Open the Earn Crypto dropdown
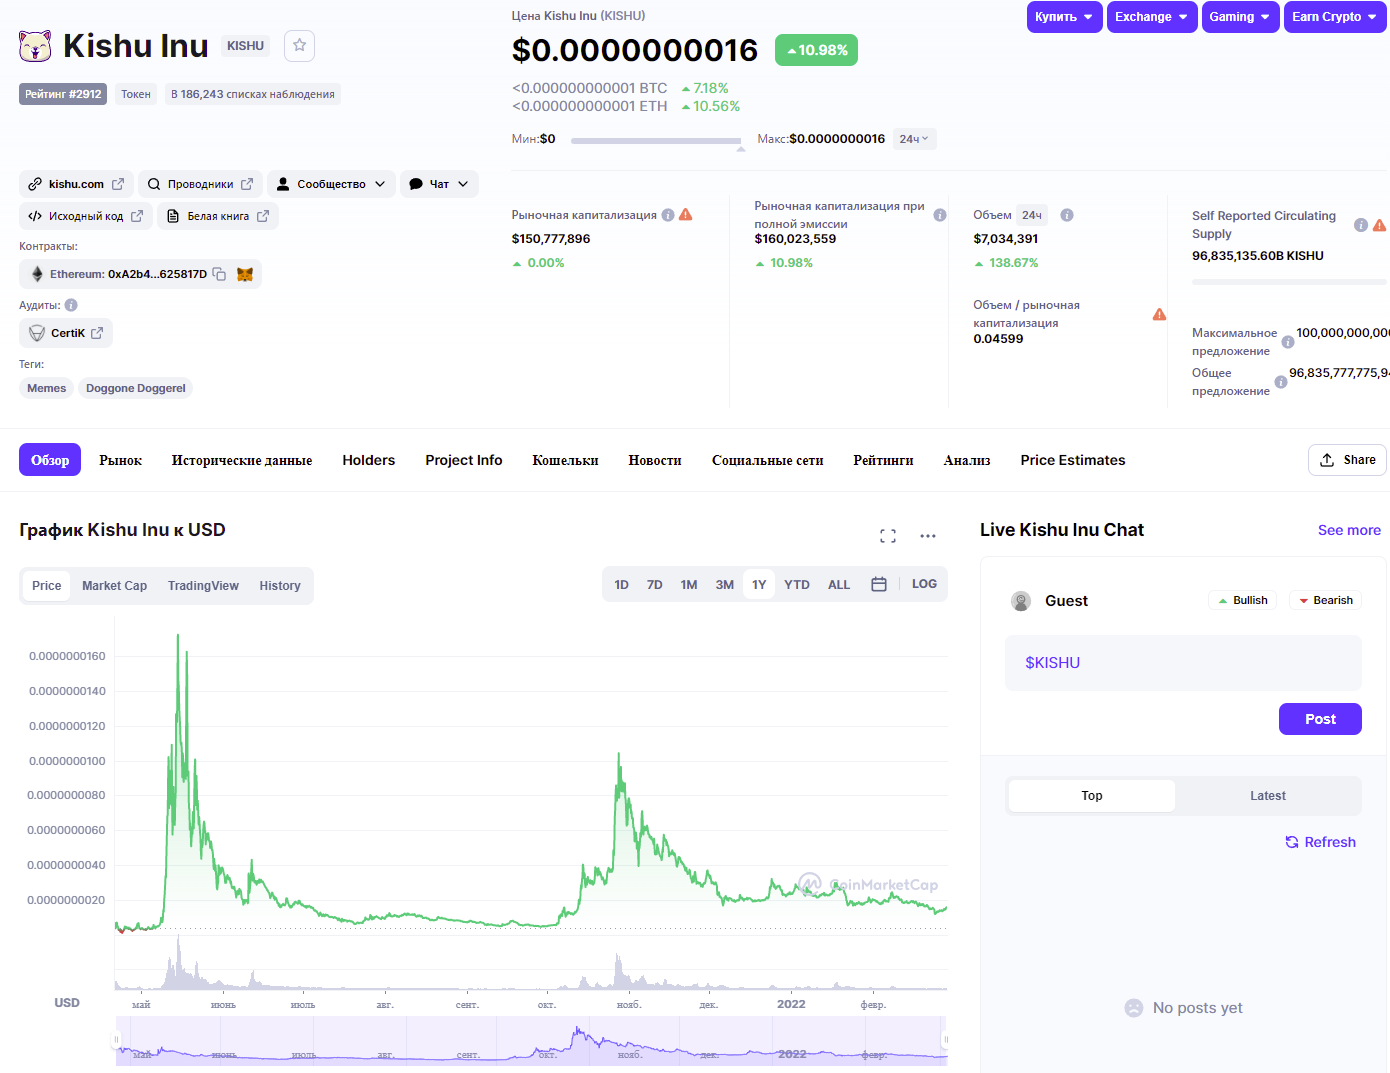The image size is (1390, 1073). 1335,17
